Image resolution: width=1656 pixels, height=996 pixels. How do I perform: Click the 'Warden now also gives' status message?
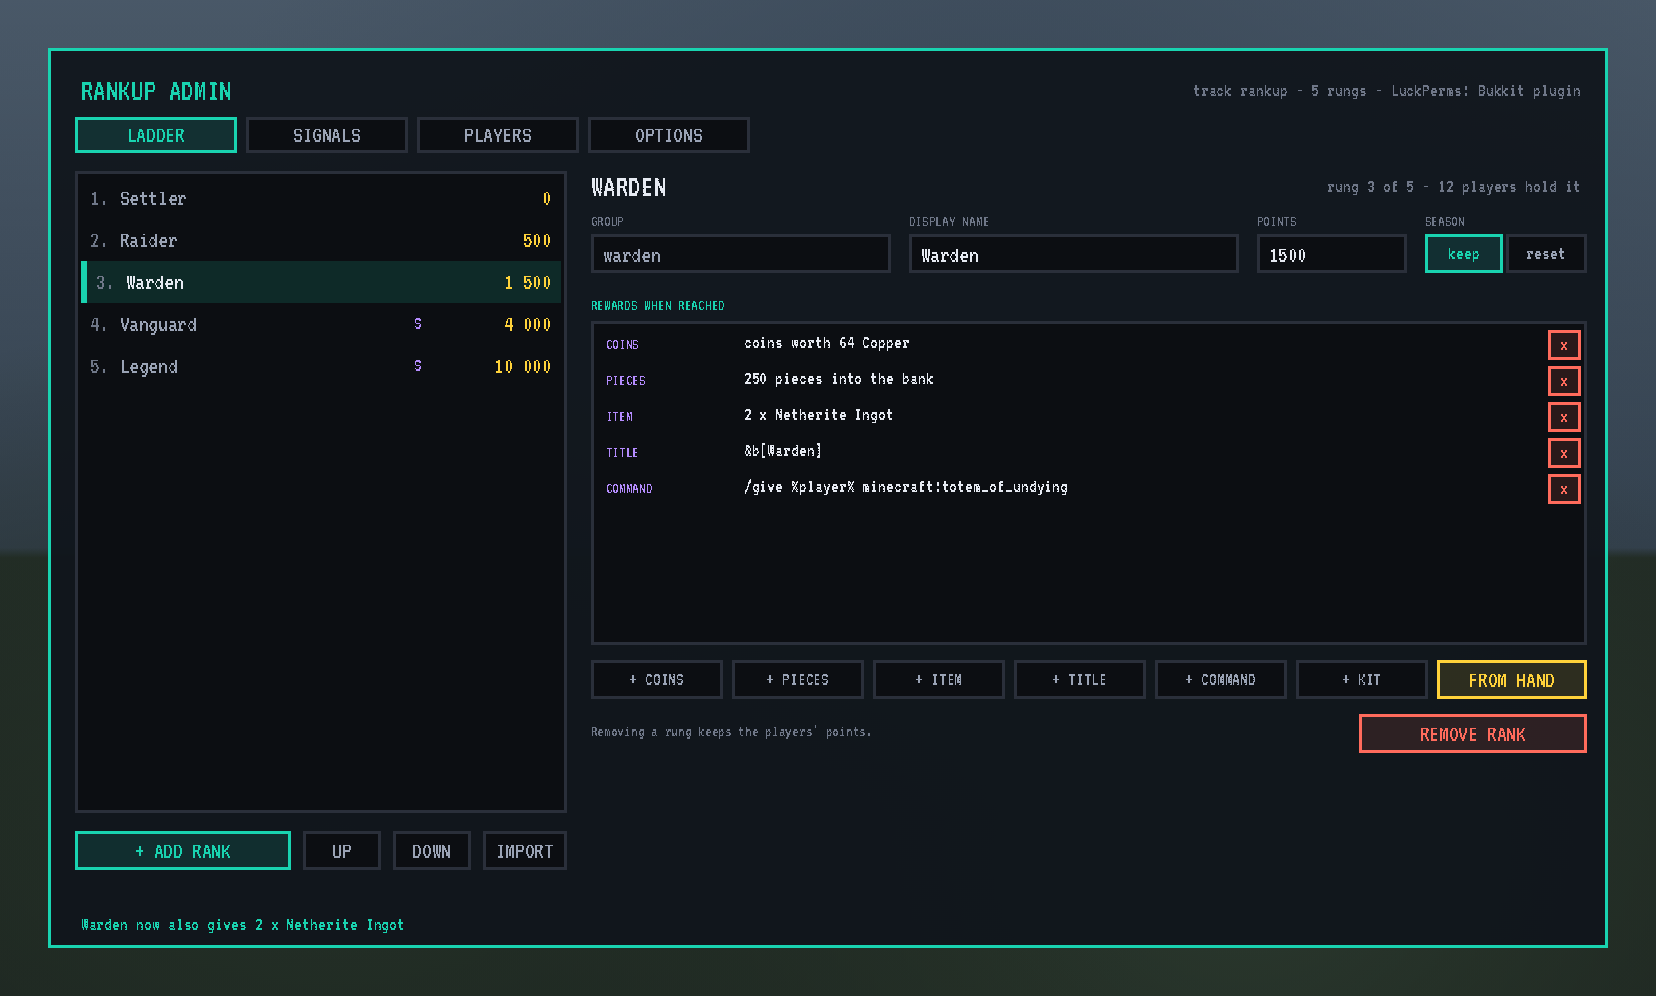pos(243,925)
